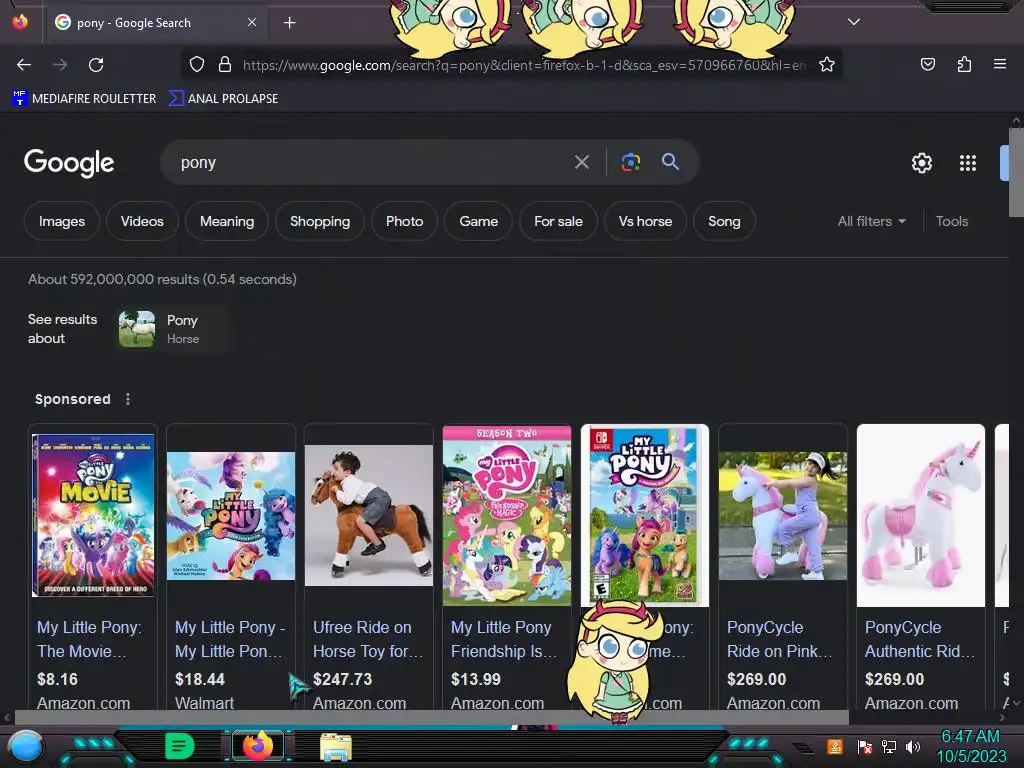Screen dimensions: 1024x768
Task: Open the Action Center flag tray icon
Action: (865, 746)
